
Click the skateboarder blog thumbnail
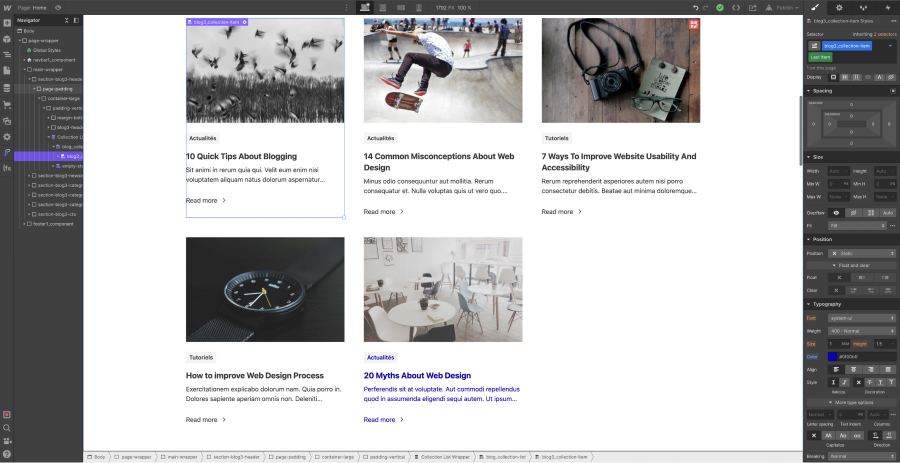pos(443,70)
